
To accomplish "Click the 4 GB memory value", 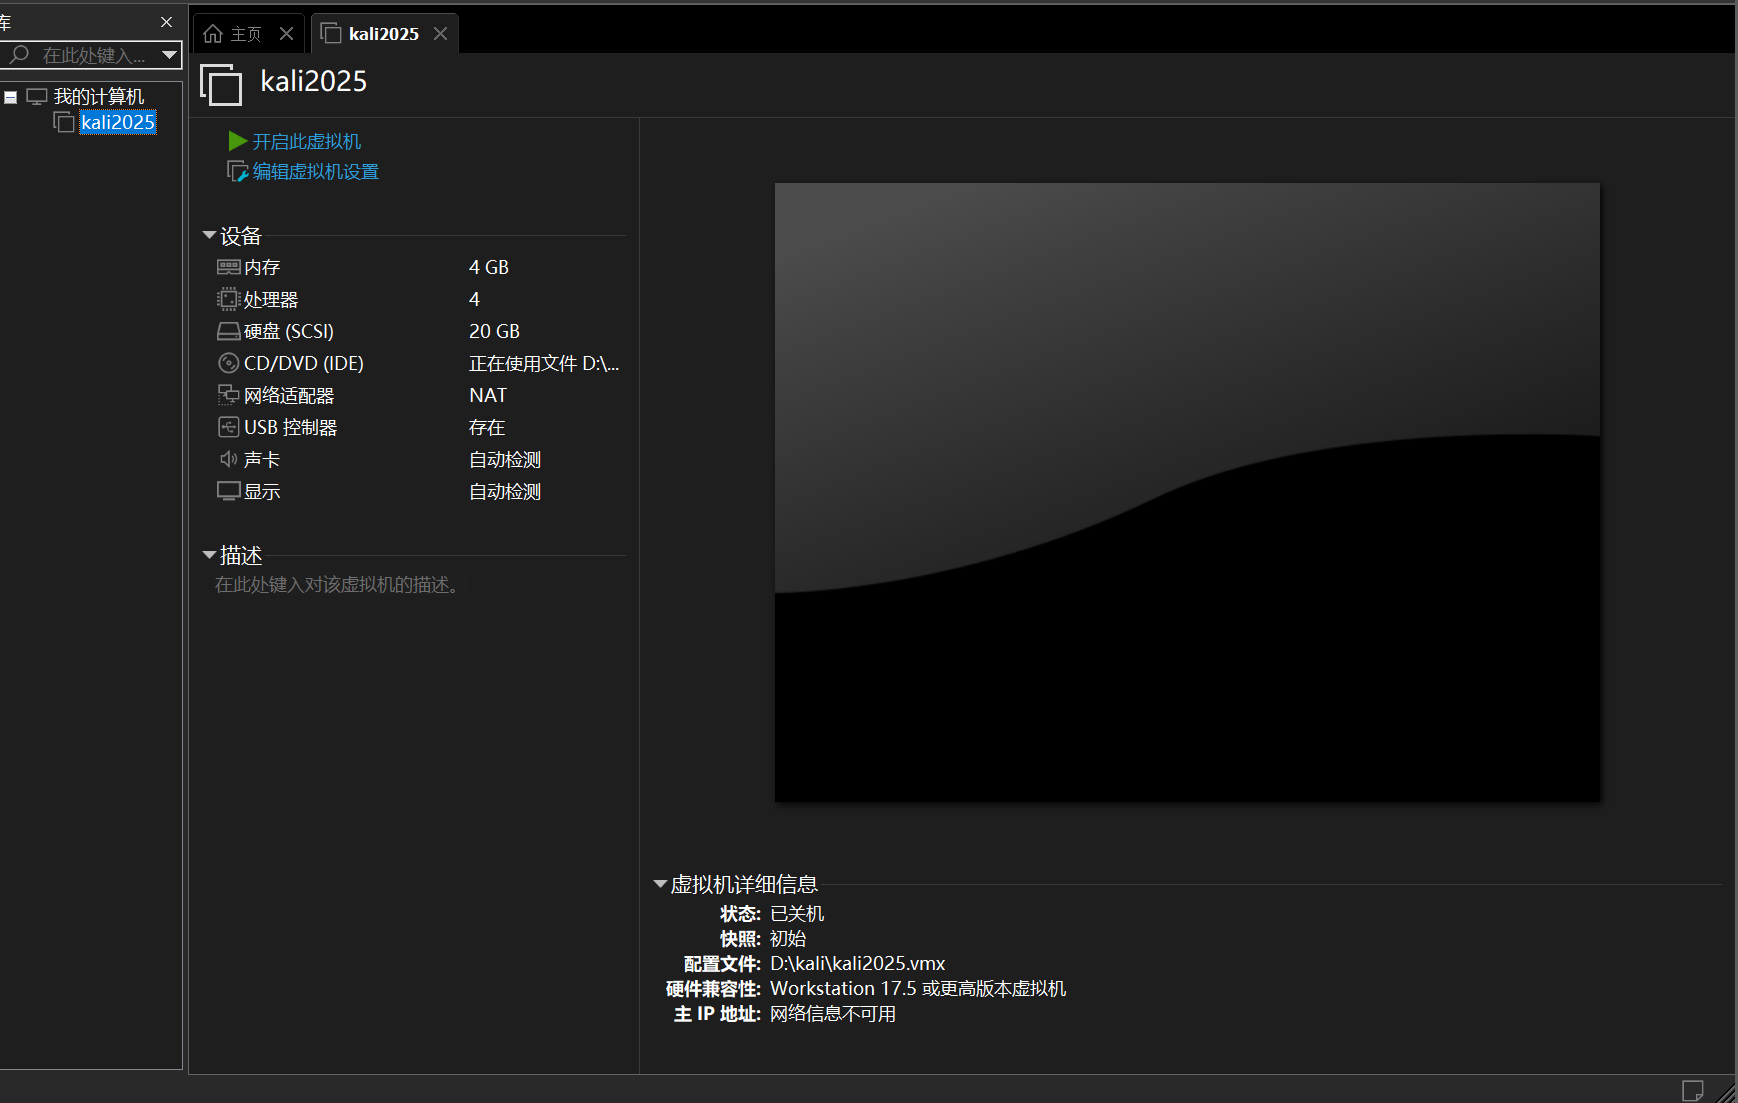I will click(489, 267).
